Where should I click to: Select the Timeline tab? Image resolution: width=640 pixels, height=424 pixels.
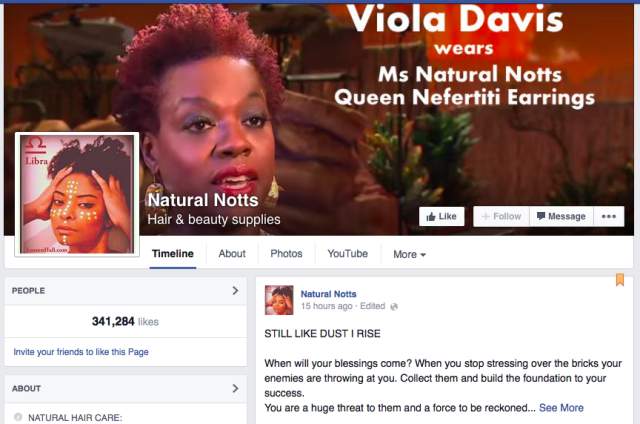173,254
